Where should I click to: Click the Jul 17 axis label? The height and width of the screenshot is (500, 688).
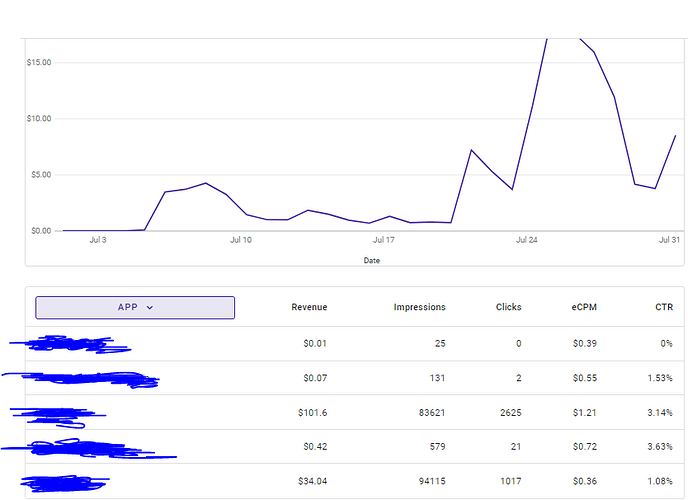coord(383,240)
